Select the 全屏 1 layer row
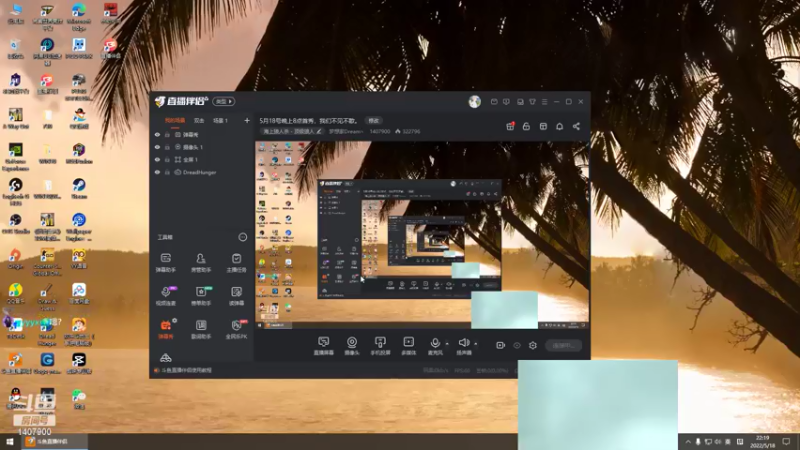This screenshot has width=800, height=450. [202, 160]
